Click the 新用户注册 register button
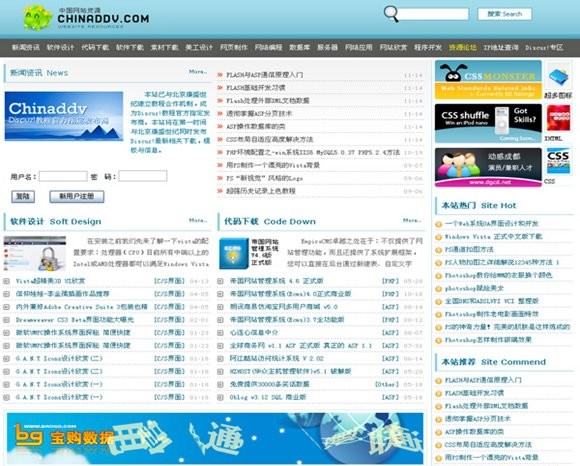The height and width of the screenshot is (466, 580). click(x=77, y=196)
